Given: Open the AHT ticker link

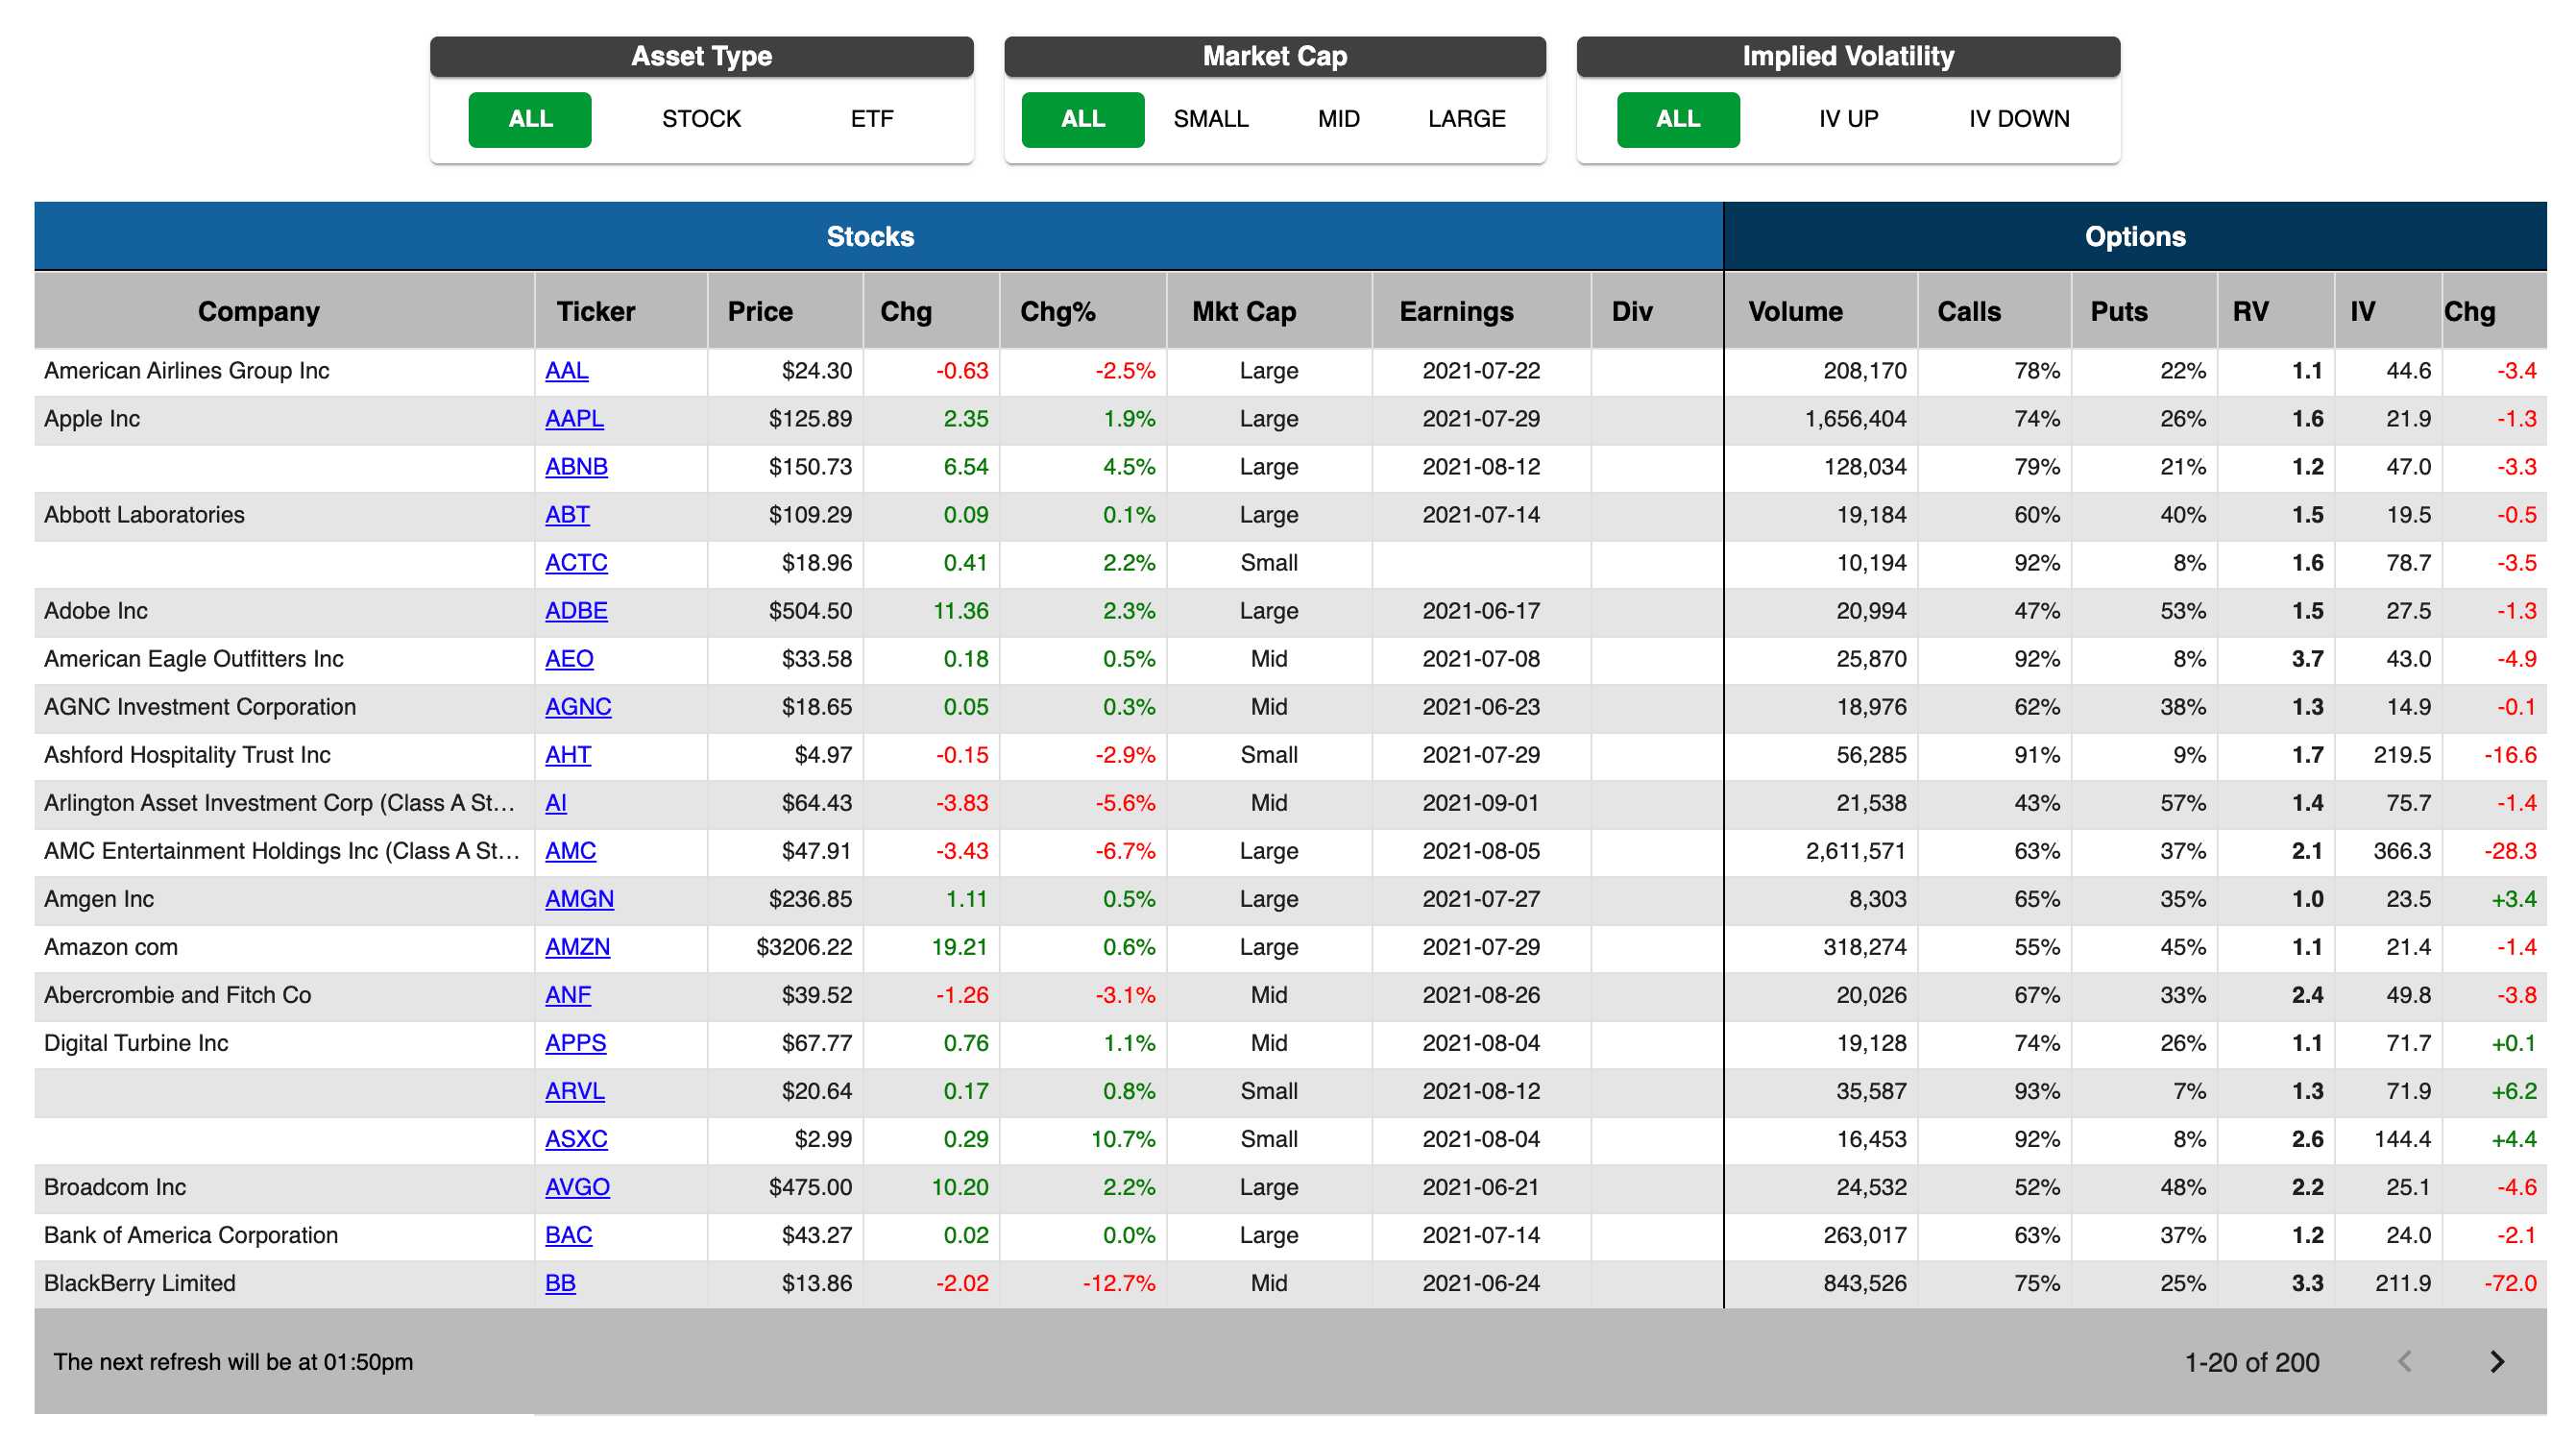Looking at the screenshot, I should 568,755.
